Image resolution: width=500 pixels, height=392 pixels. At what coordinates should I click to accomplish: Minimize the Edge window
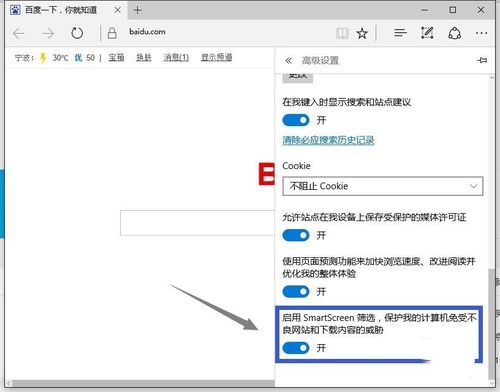425,10
